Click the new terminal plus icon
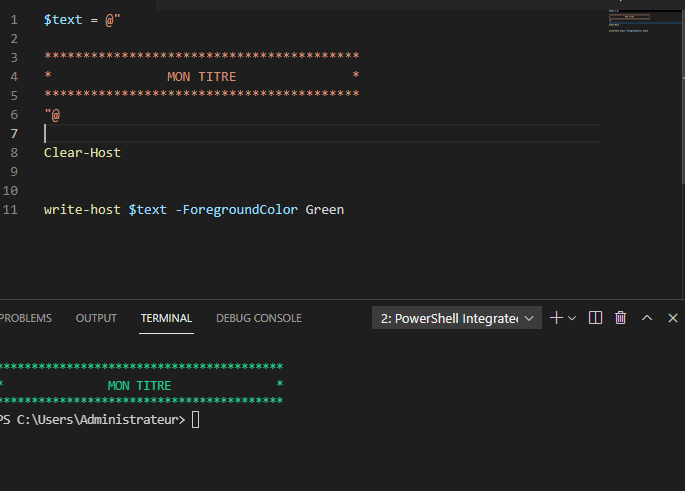 [x=557, y=318]
